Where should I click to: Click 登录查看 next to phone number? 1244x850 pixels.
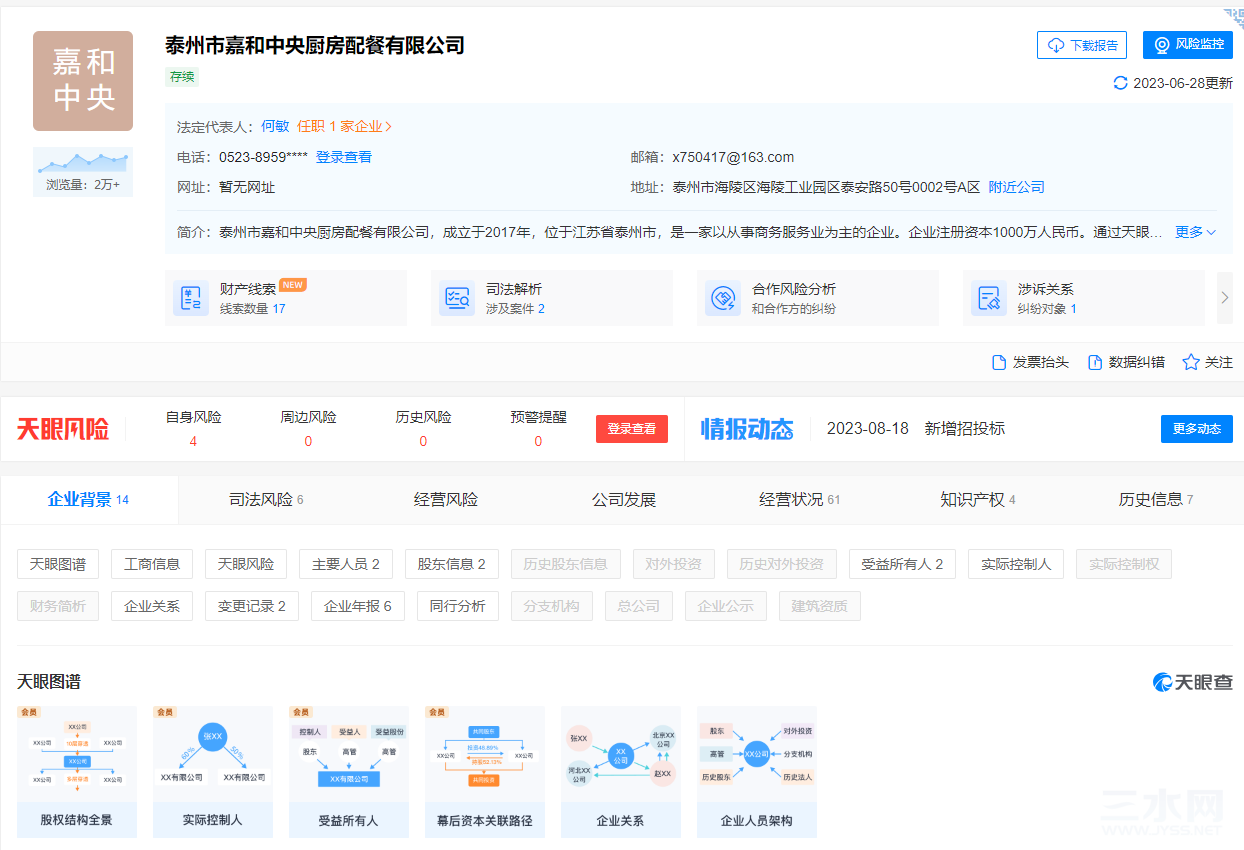tap(344, 157)
